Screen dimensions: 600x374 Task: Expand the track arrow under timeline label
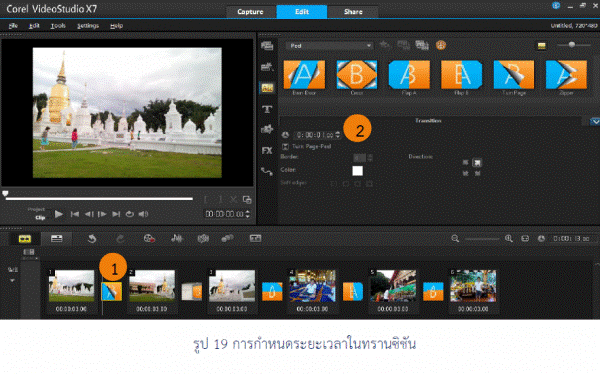click(12, 281)
